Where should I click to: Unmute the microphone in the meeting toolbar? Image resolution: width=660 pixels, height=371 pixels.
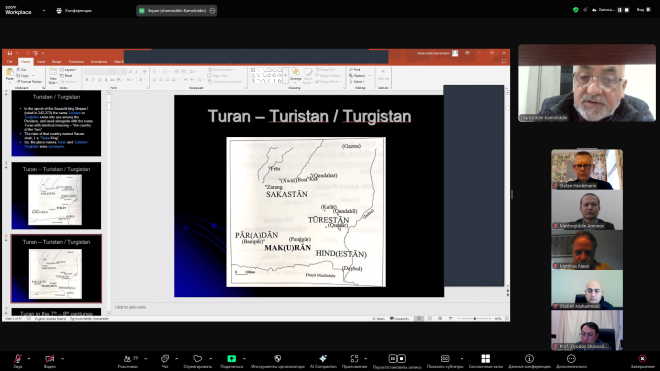click(x=18, y=359)
